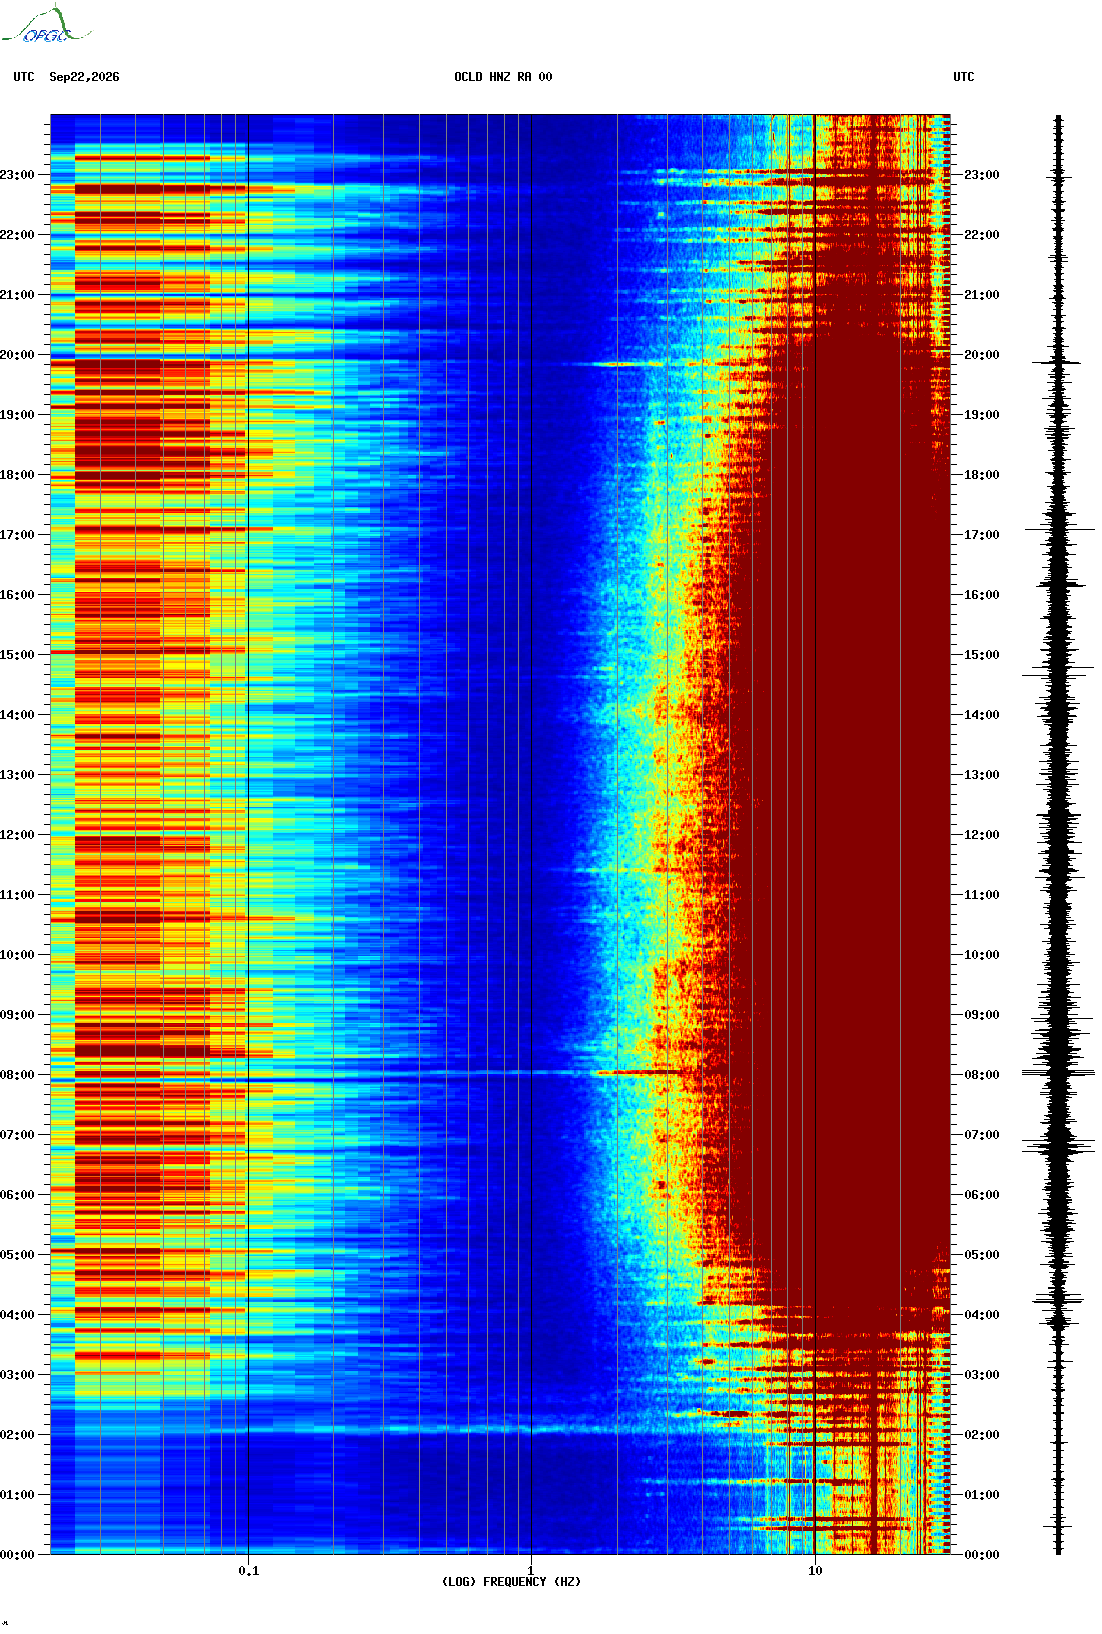
Task: Select the 20:00 tick on the left time axis
Action: point(17,355)
